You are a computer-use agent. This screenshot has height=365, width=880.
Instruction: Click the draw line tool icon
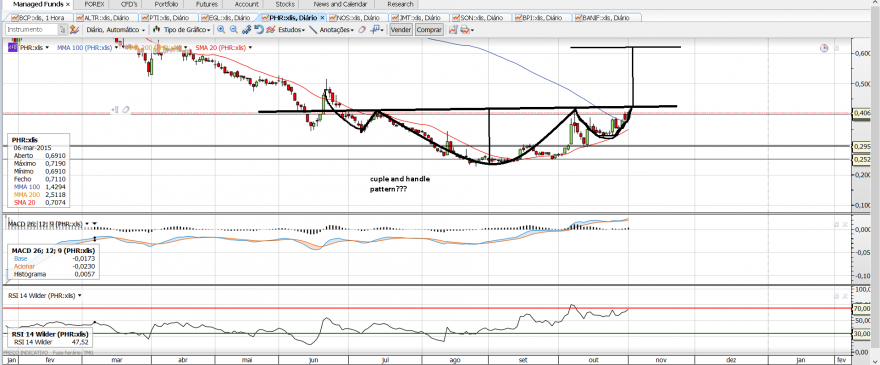coord(313,29)
